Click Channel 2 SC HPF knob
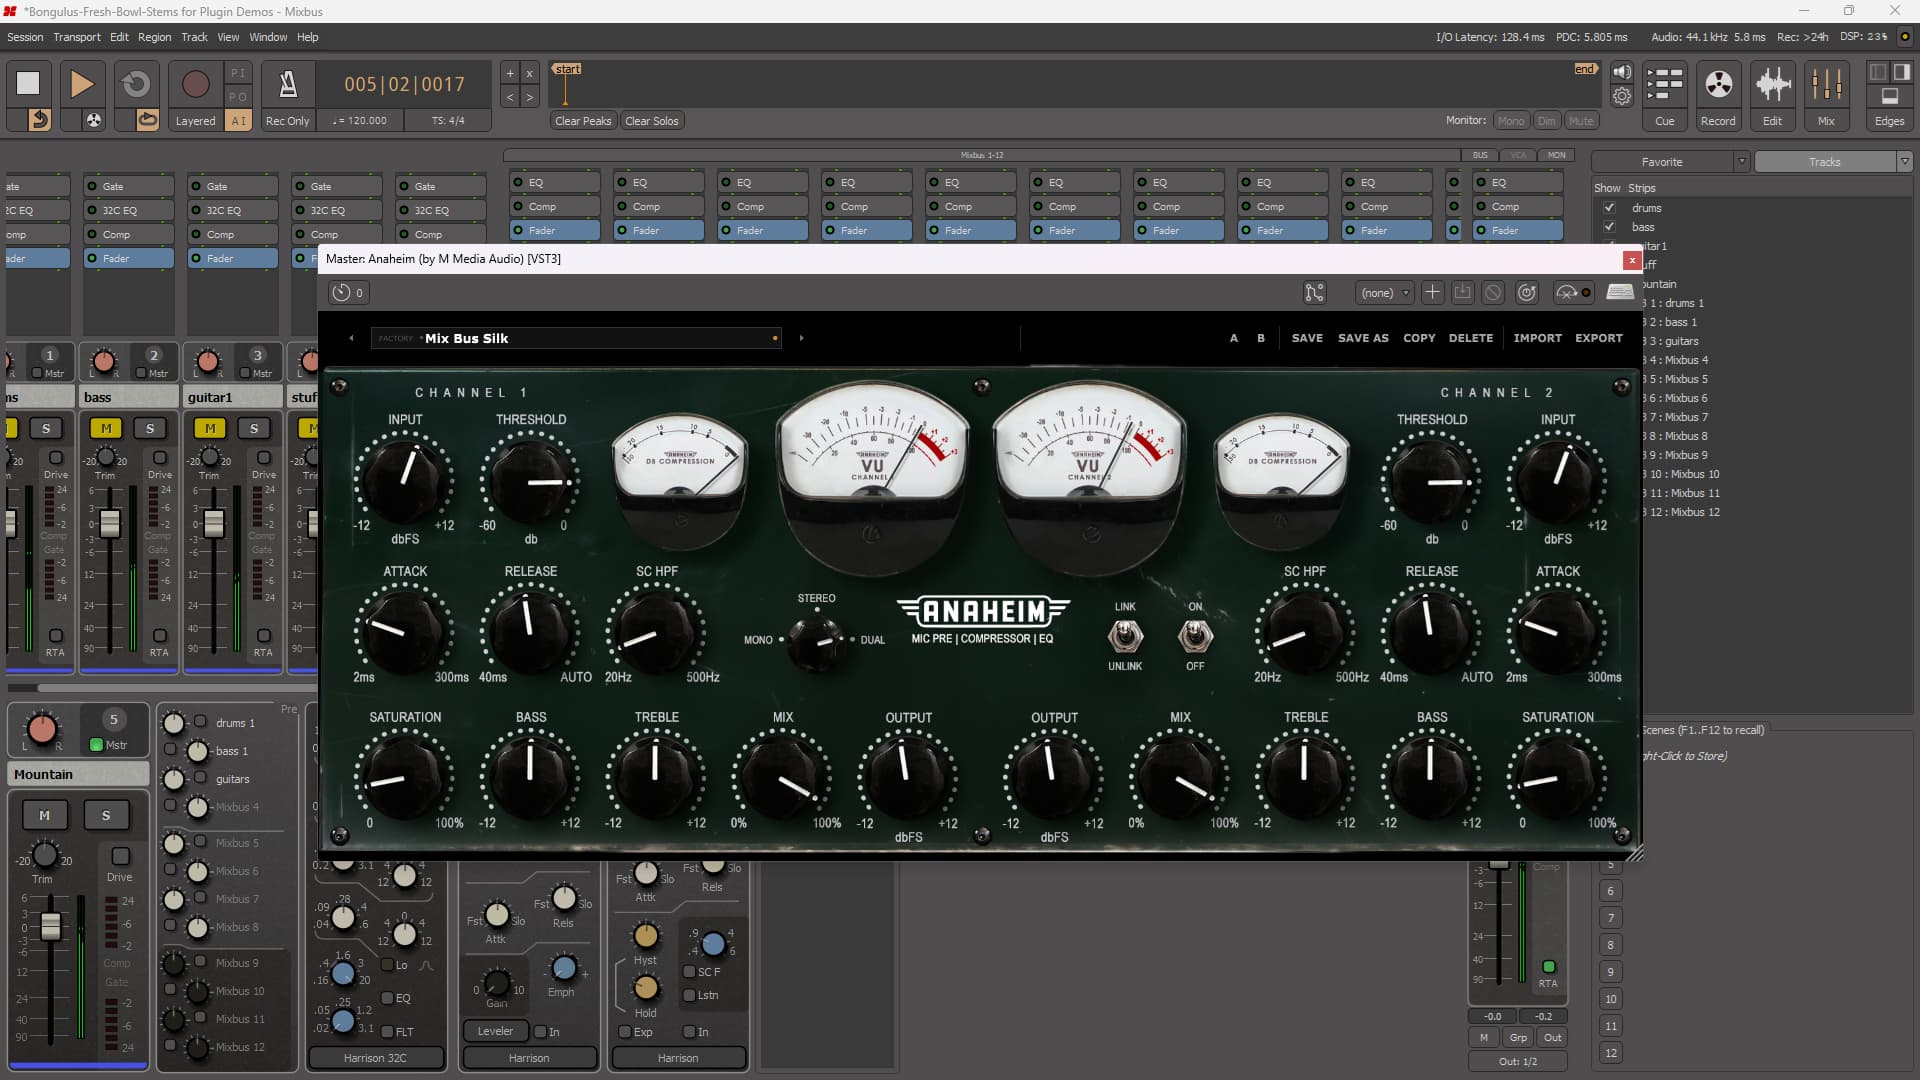This screenshot has width=1920, height=1080. 1304,631
